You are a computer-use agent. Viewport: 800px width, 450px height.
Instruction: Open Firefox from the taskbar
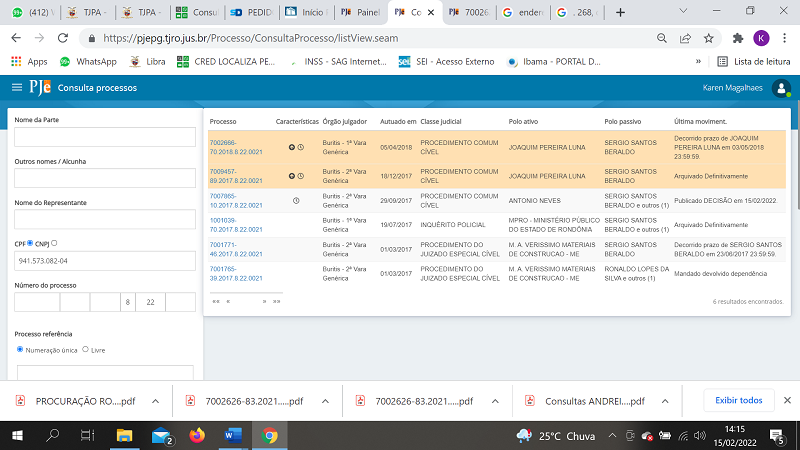[196, 435]
